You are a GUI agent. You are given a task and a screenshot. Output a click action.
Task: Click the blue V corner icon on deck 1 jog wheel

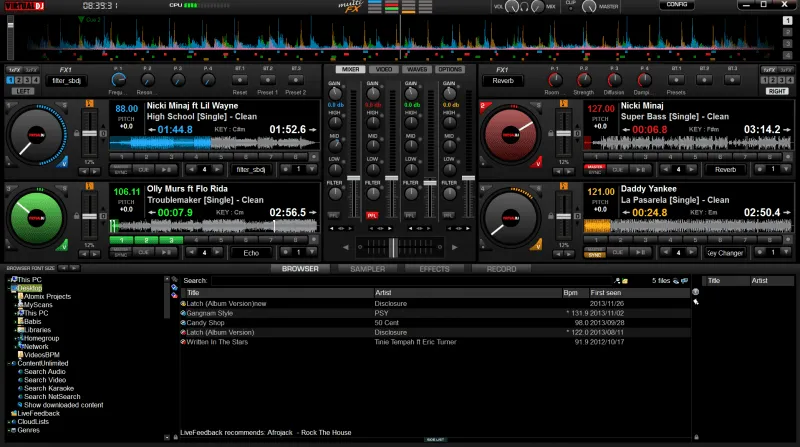point(63,164)
